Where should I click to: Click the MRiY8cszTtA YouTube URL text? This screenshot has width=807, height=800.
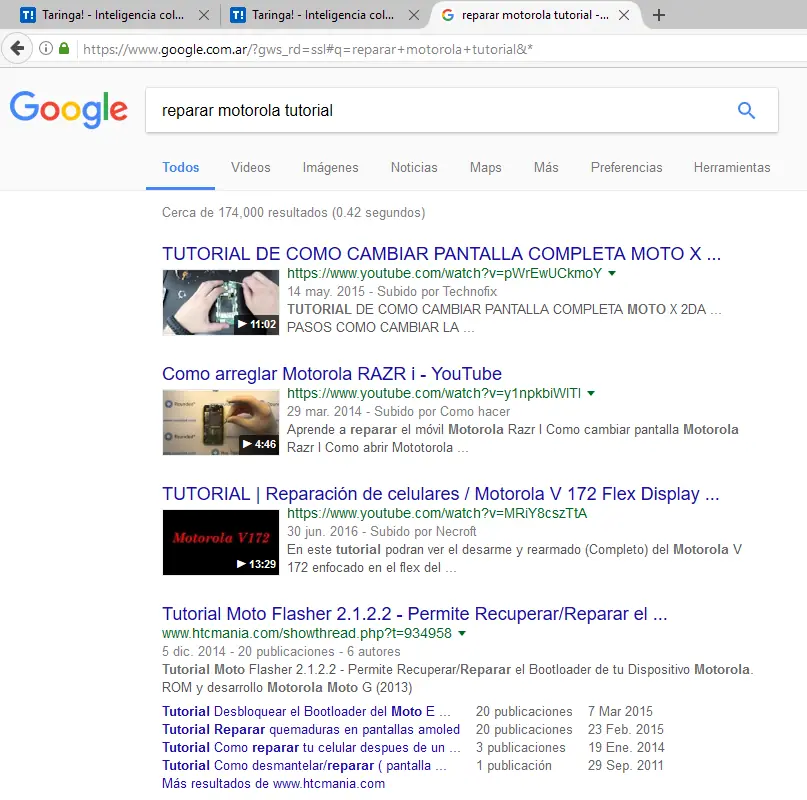(437, 513)
